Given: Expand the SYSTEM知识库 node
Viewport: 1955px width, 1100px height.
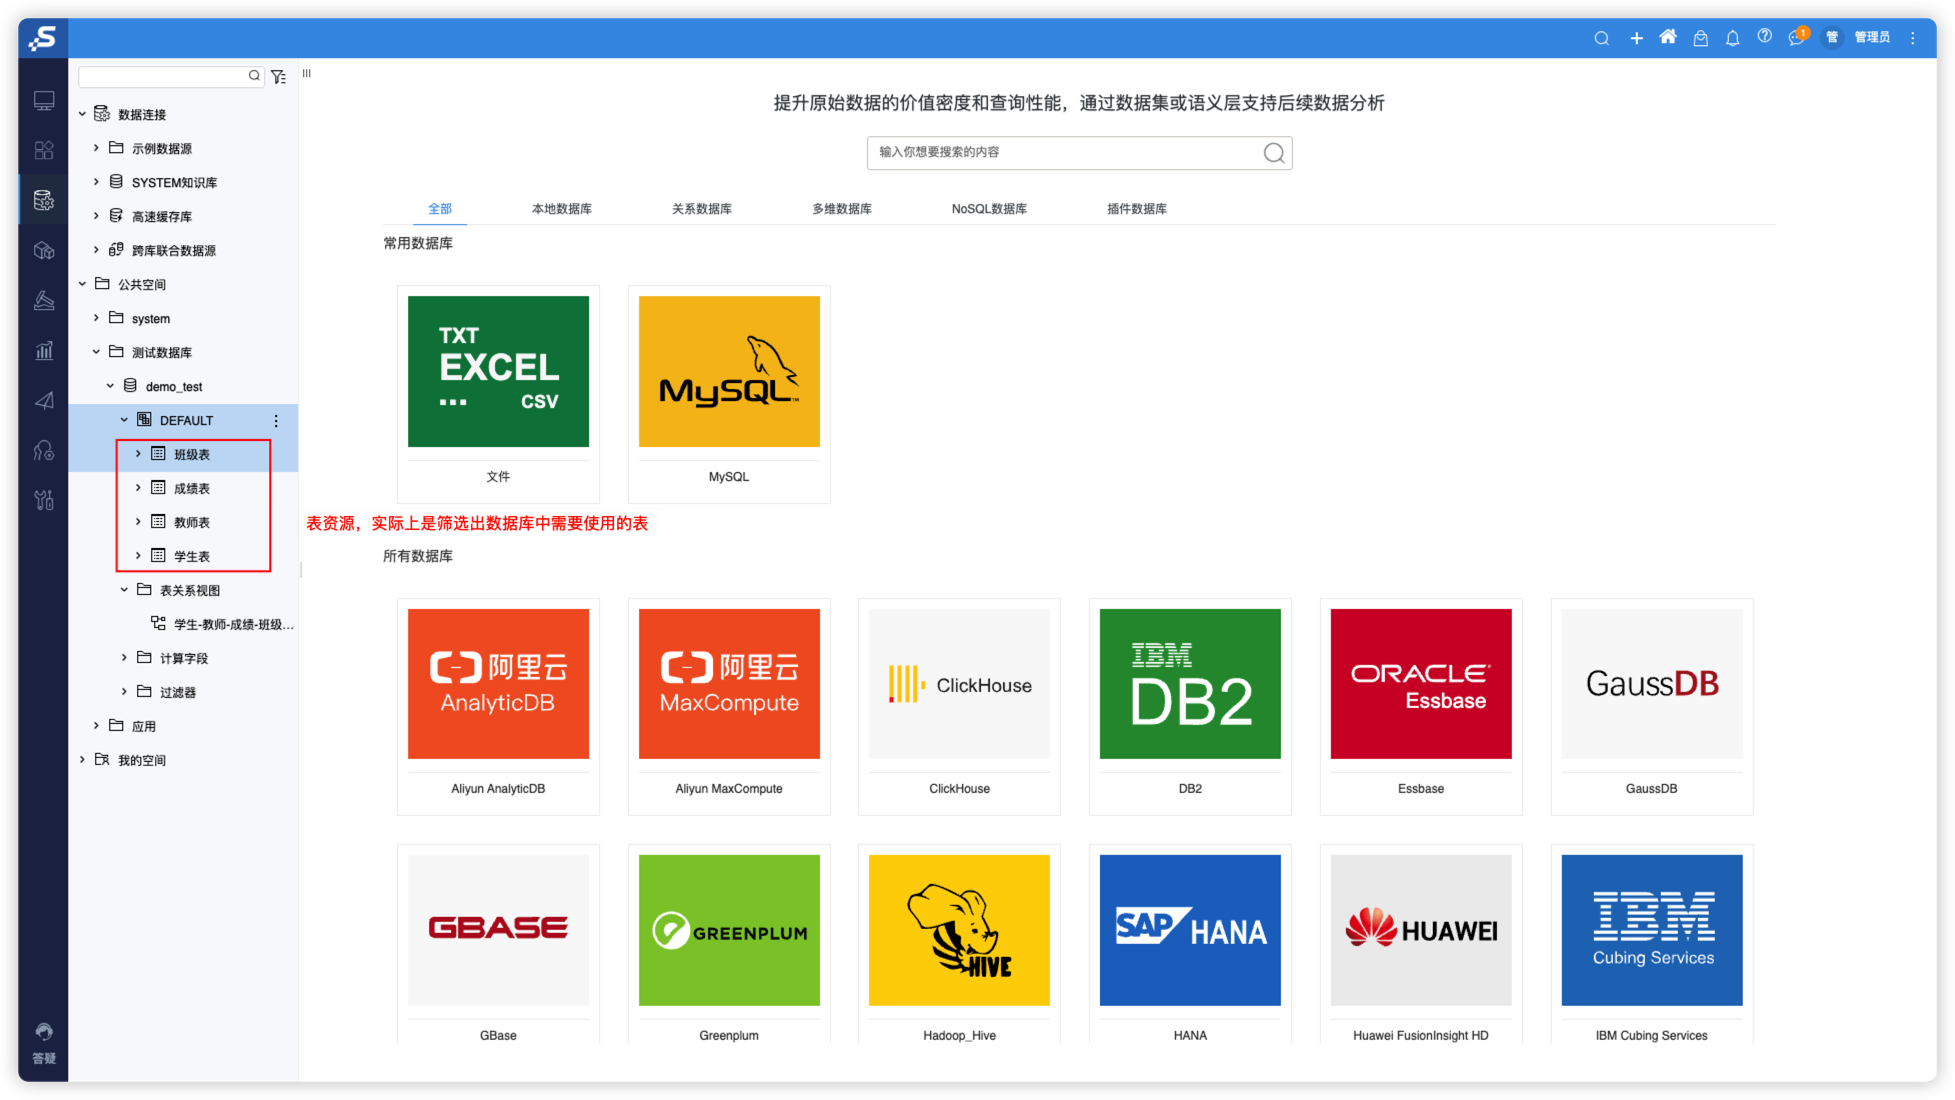Looking at the screenshot, I should pyautogui.click(x=96, y=182).
